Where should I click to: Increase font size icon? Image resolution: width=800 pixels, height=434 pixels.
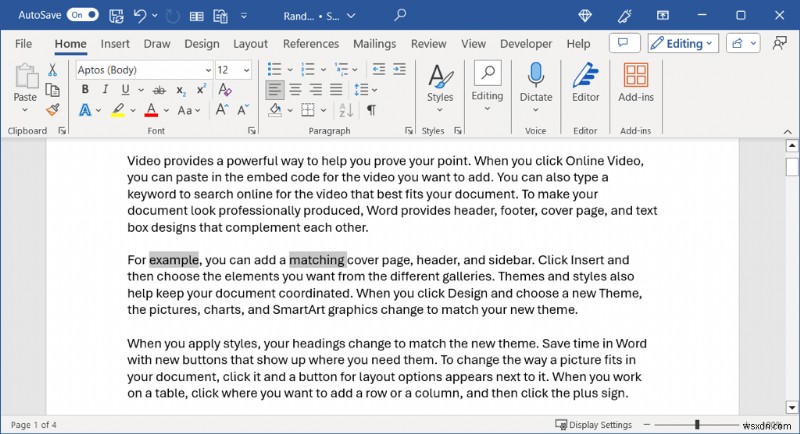(x=222, y=110)
